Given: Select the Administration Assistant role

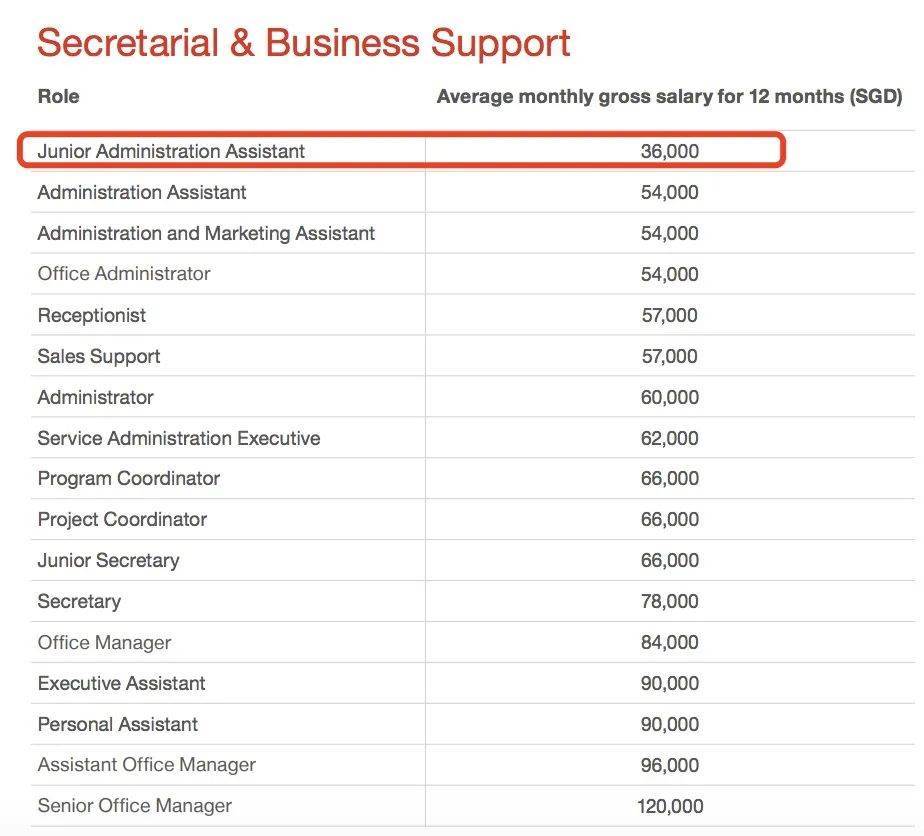Looking at the screenshot, I should (x=141, y=192).
